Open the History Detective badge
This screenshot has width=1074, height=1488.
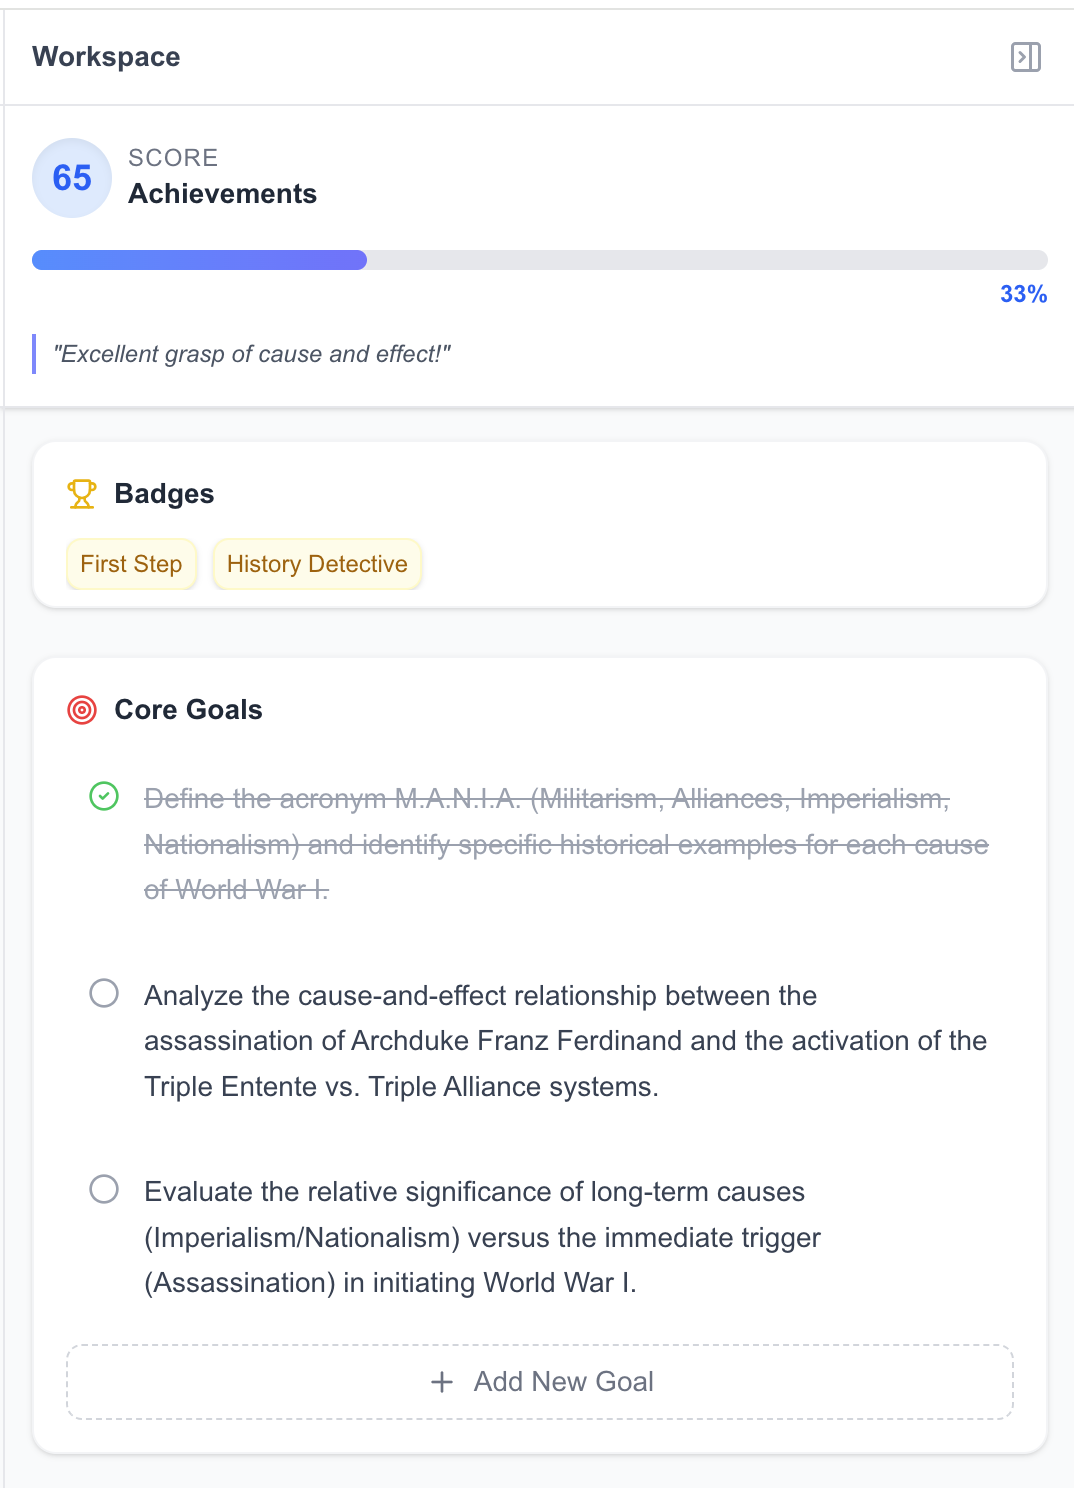(x=317, y=564)
